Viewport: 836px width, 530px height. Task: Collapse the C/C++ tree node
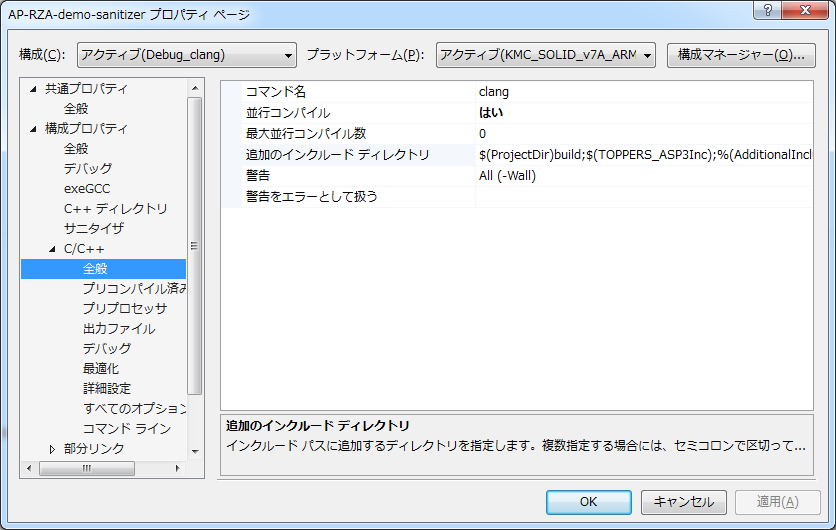click(53, 249)
